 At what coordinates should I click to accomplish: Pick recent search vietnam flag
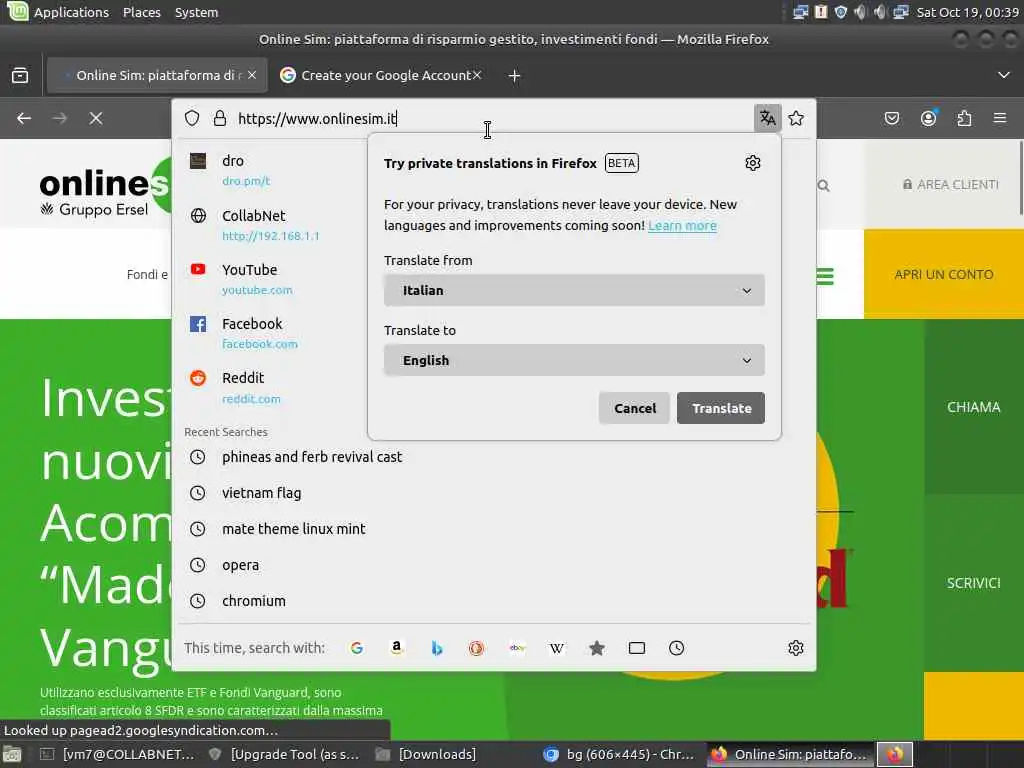coord(261,493)
